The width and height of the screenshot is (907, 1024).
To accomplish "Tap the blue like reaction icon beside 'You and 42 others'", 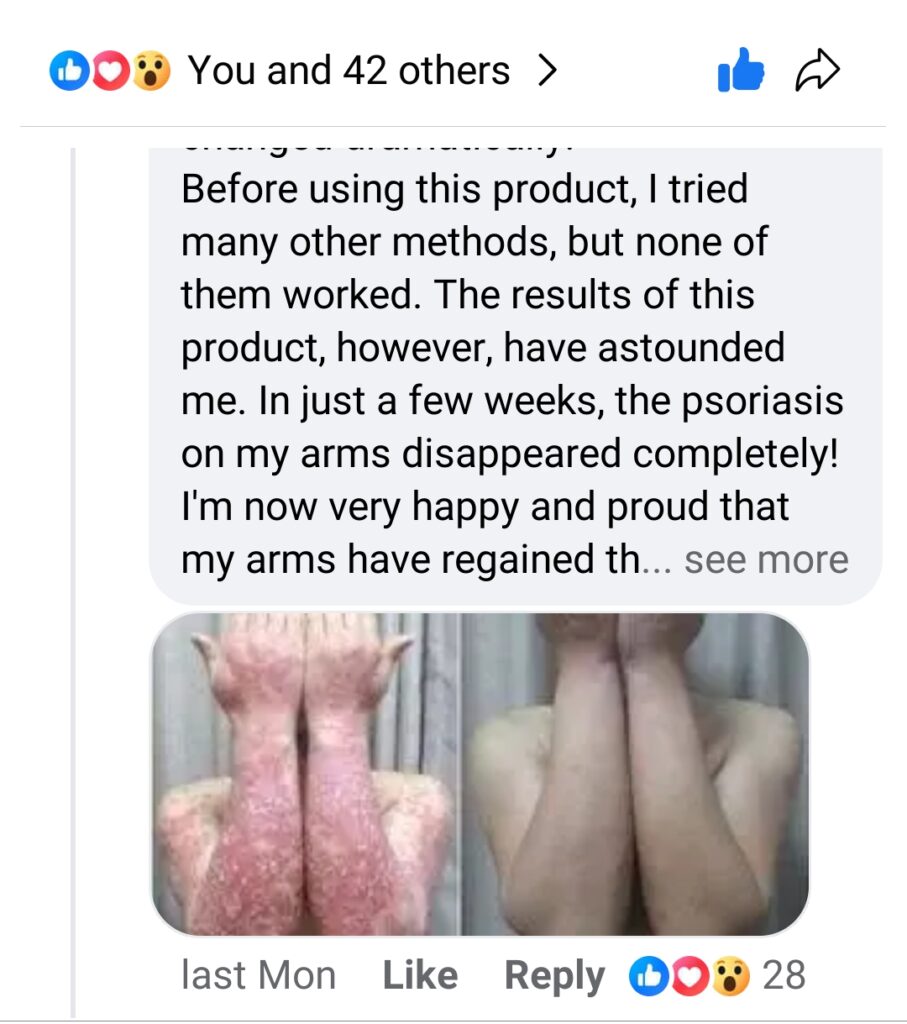I will coord(67,72).
